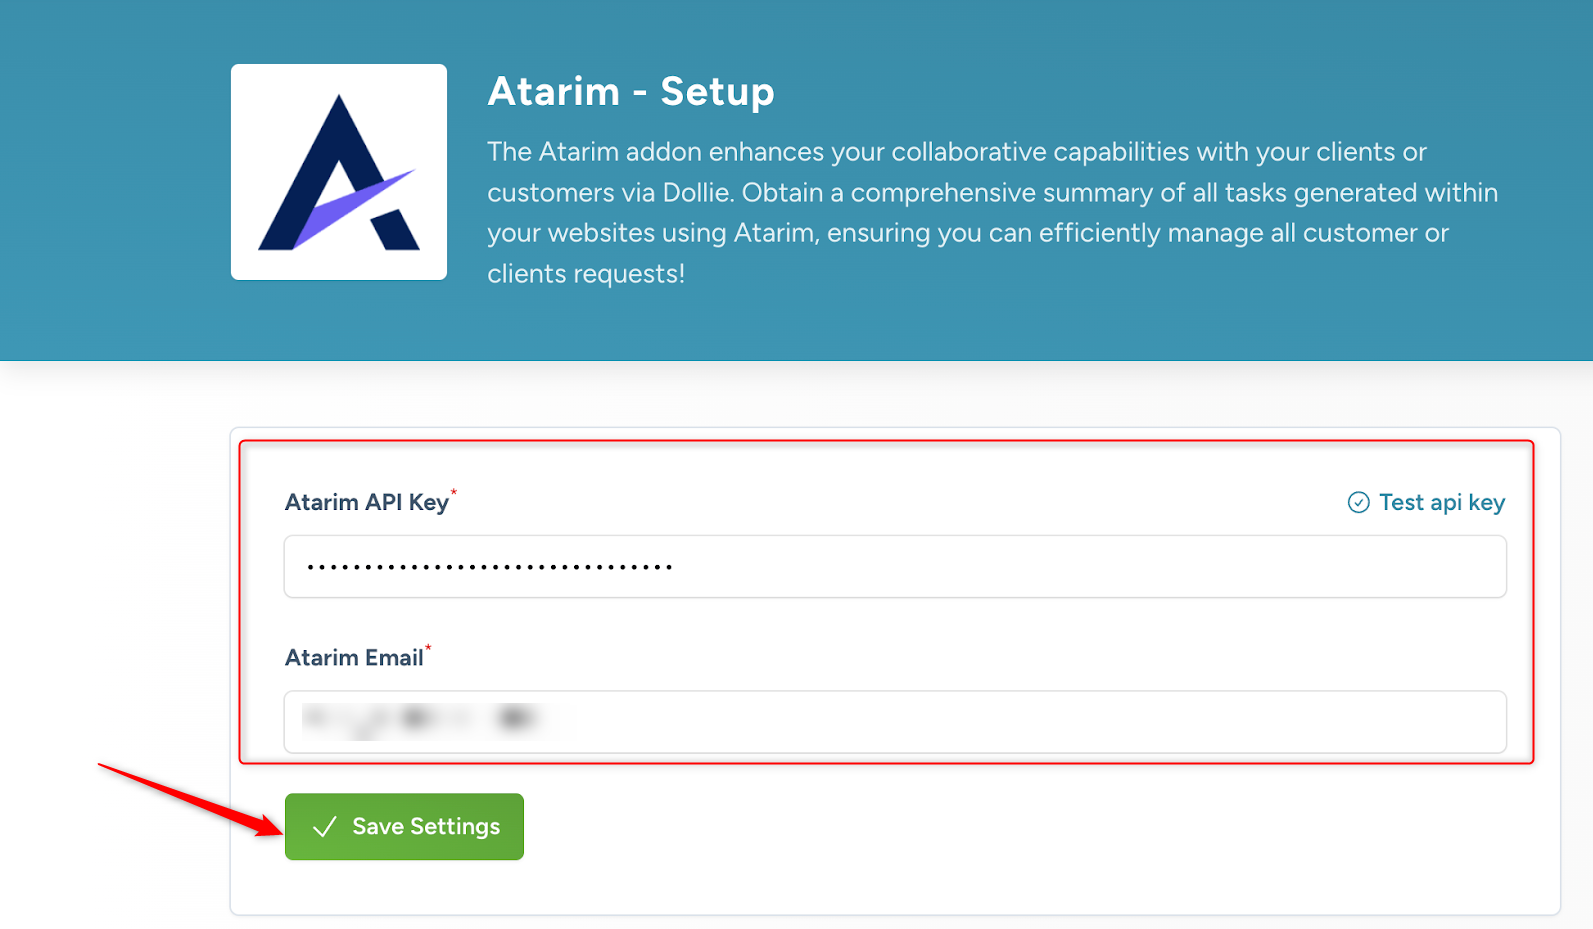Image resolution: width=1593 pixels, height=929 pixels.
Task: Click the red asterisk after Atarim Email
Action: pyautogui.click(x=429, y=648)
